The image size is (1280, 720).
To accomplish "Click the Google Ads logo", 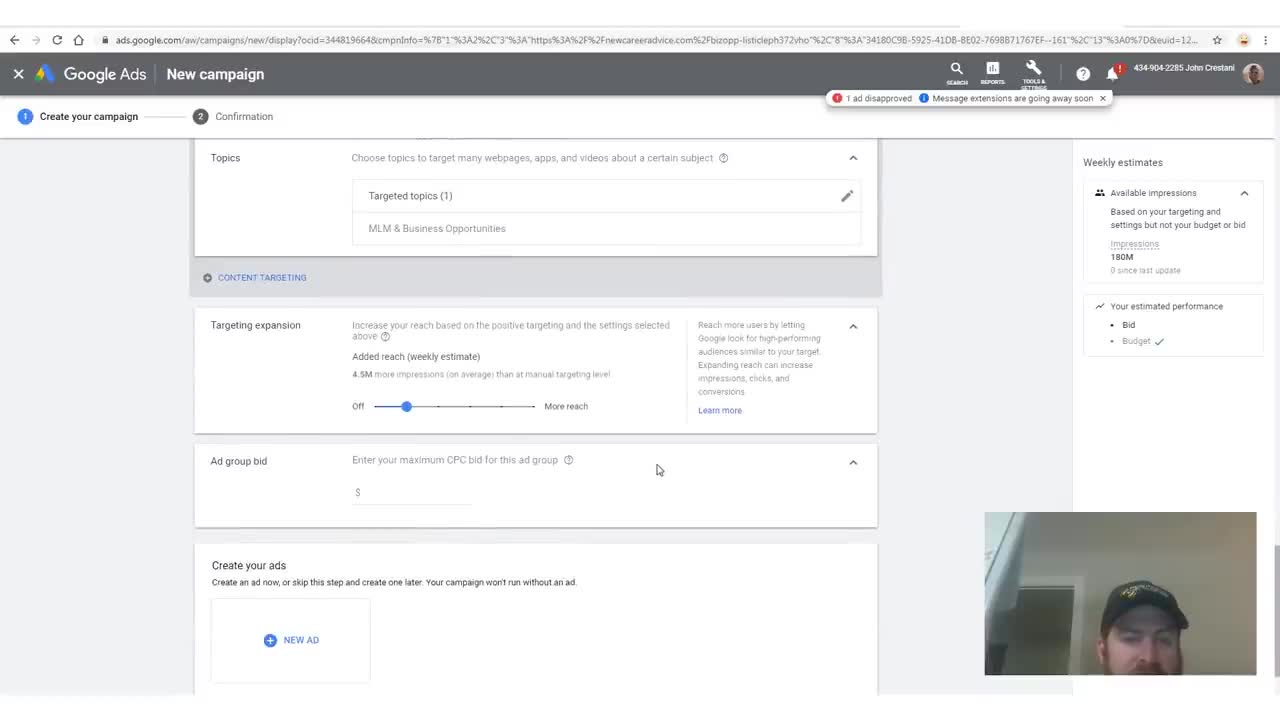I will click(92, 74).
